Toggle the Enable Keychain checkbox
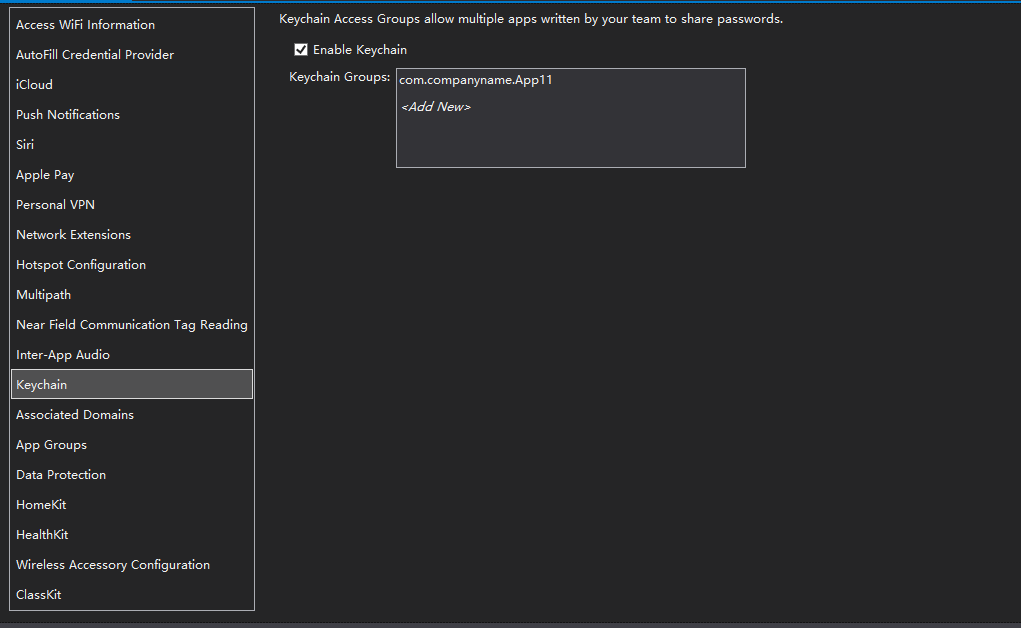The height and width of the screenshot is (628, 1021). 301,50
